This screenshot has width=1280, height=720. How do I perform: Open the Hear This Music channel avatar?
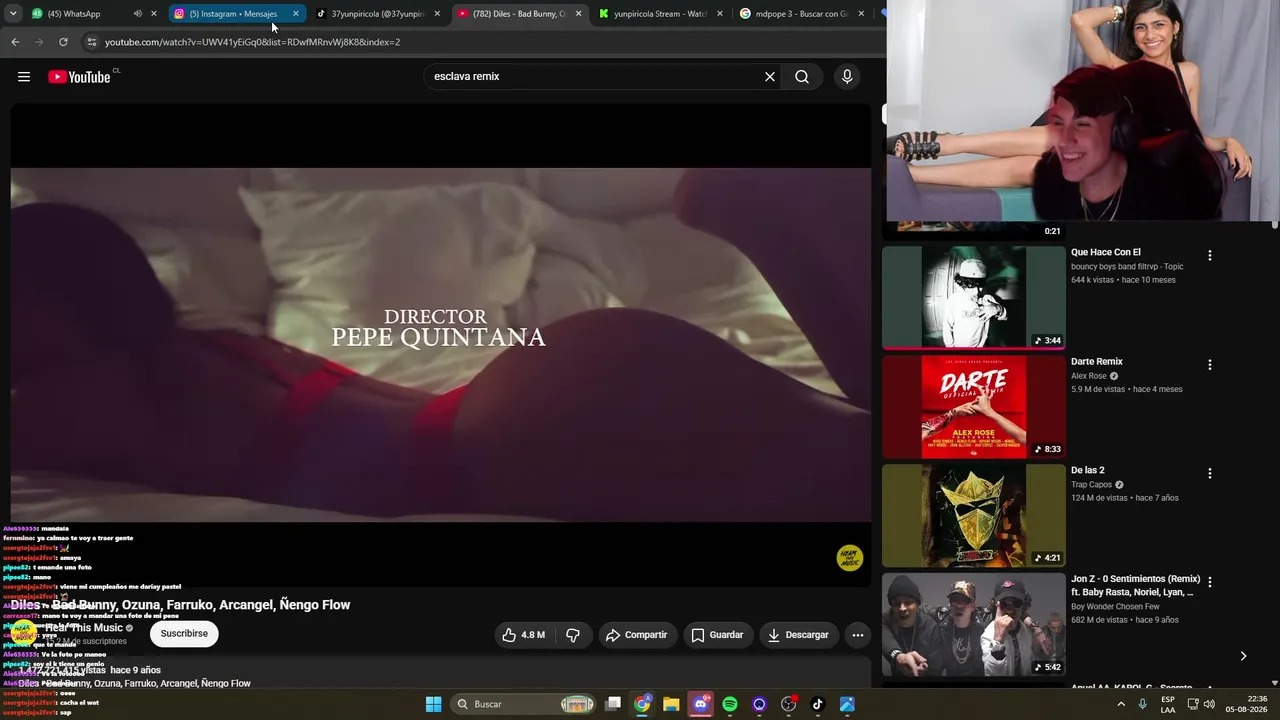click(x=24, y=633)
